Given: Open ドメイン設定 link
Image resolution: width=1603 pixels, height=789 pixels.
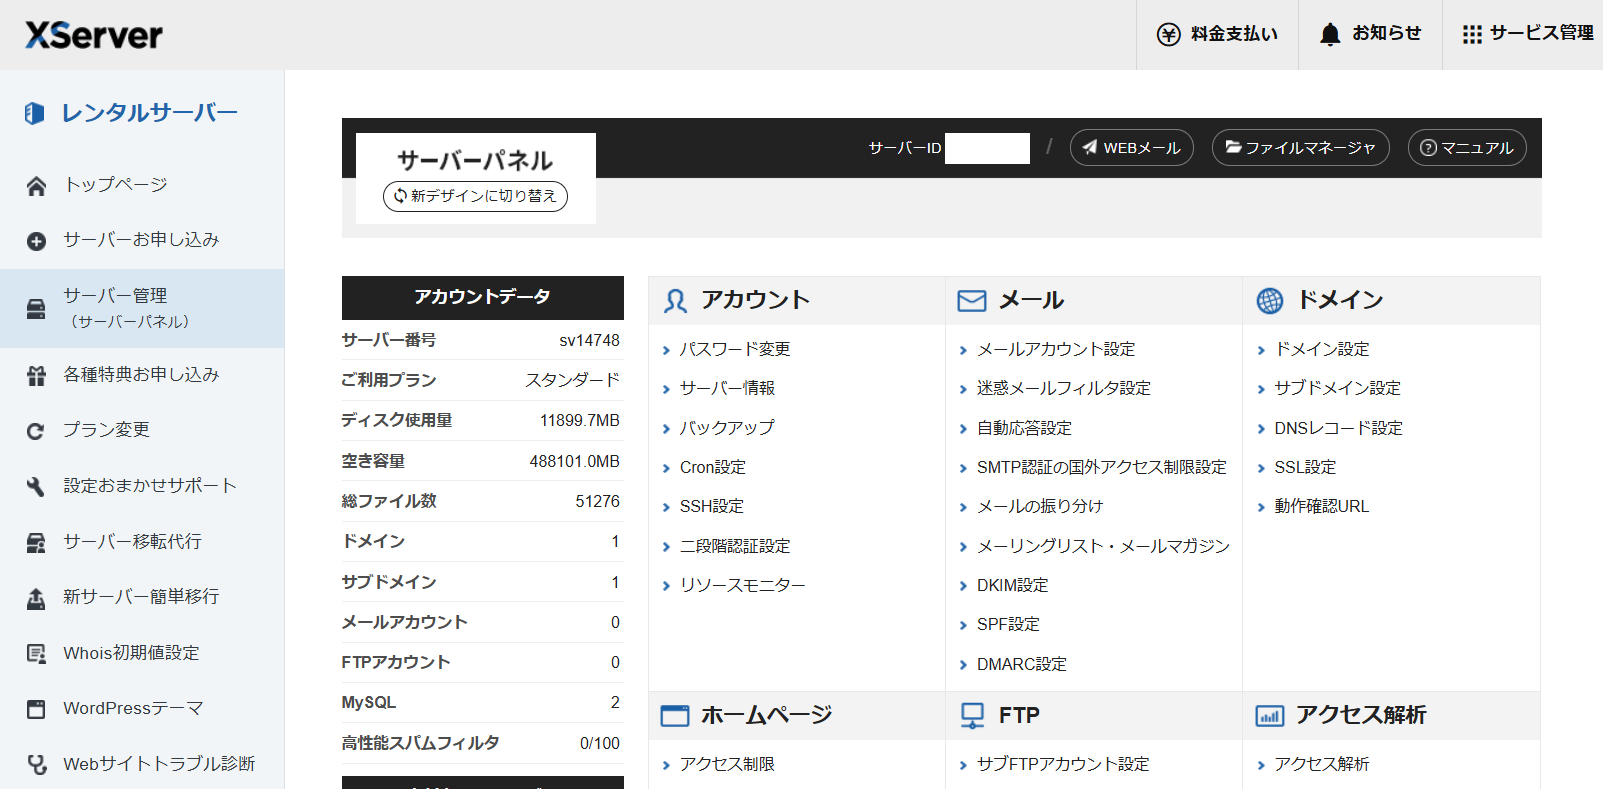Looking at the screenshot, I should (1322, 349).
